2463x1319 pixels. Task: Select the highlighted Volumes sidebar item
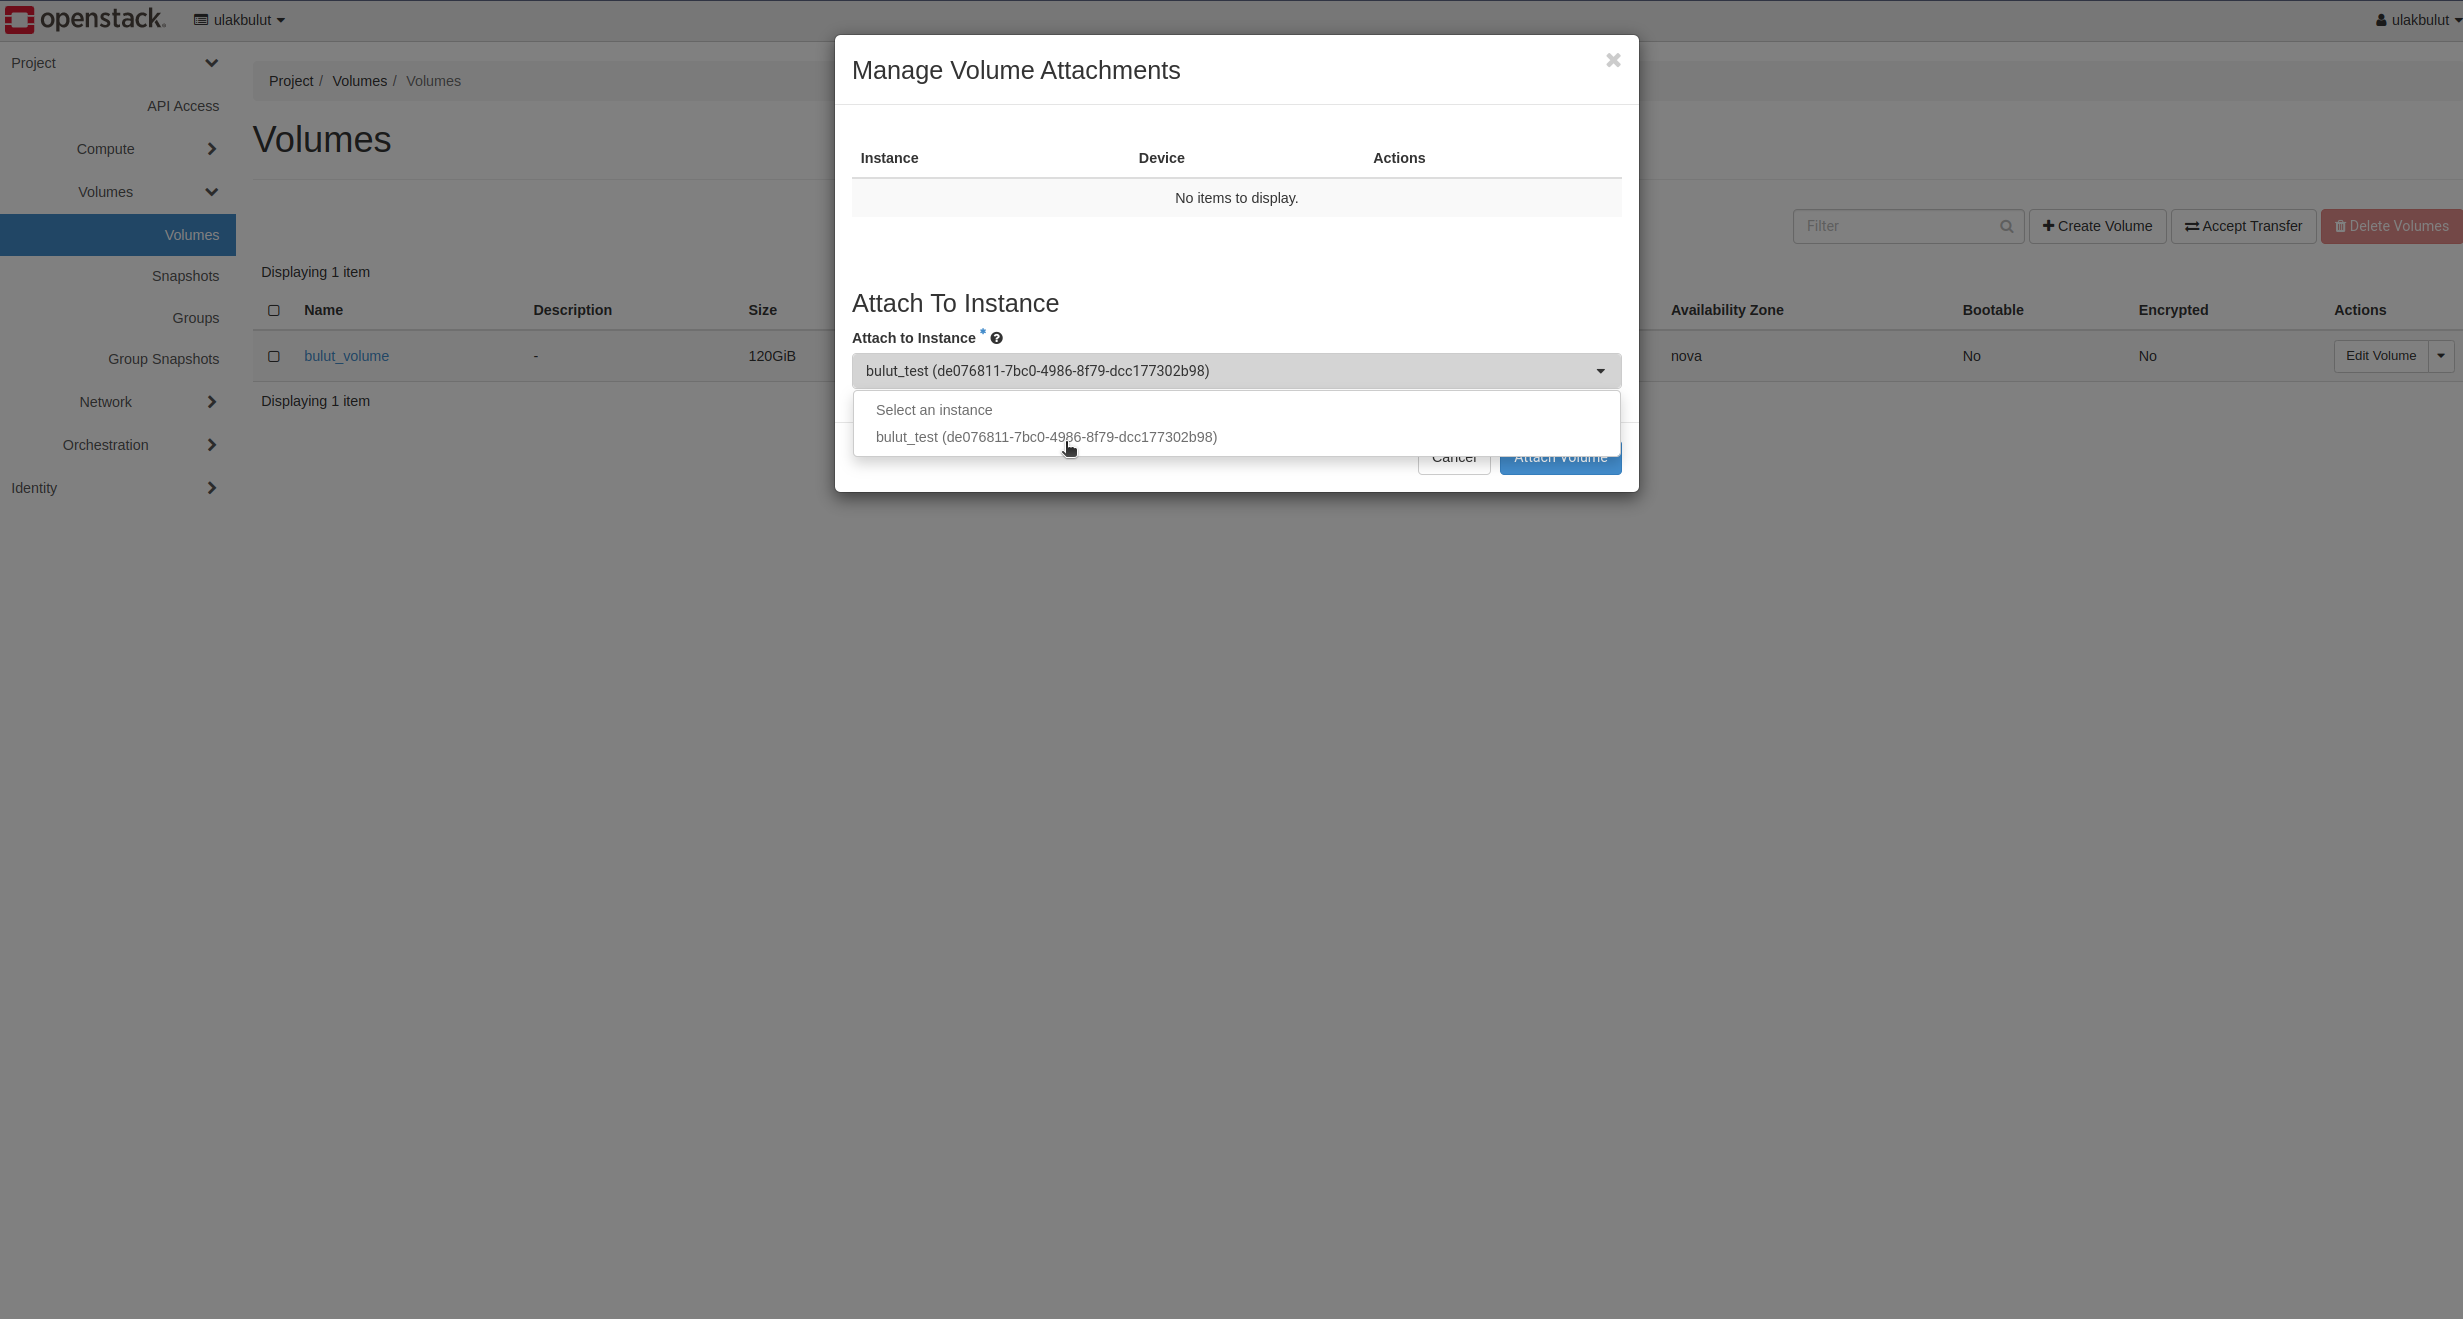(x=118, y=235)
